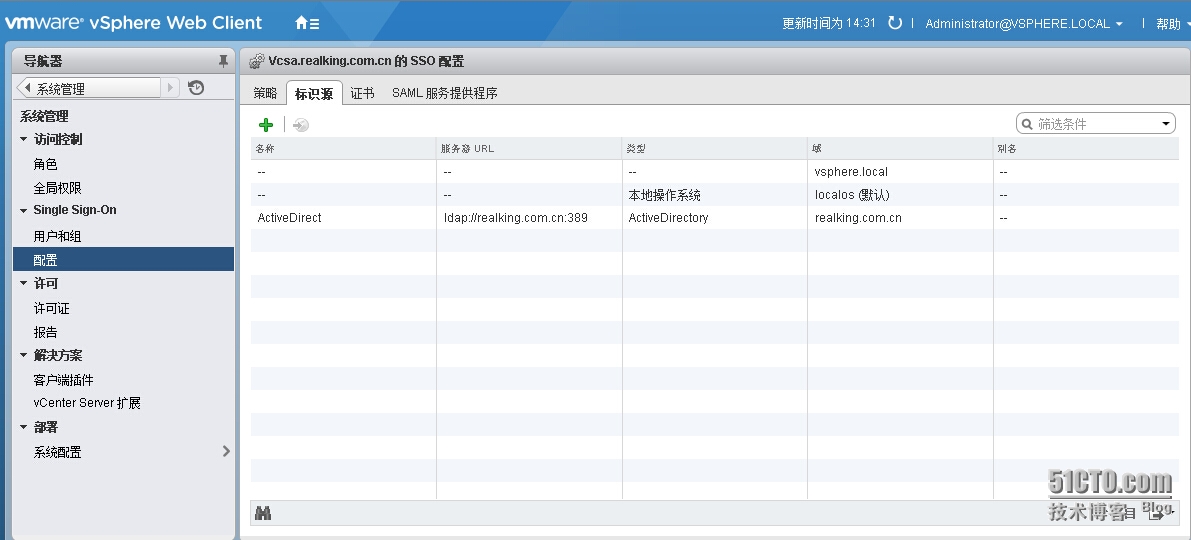Collapse the 解决方案 section

click(x=24, y=355)
